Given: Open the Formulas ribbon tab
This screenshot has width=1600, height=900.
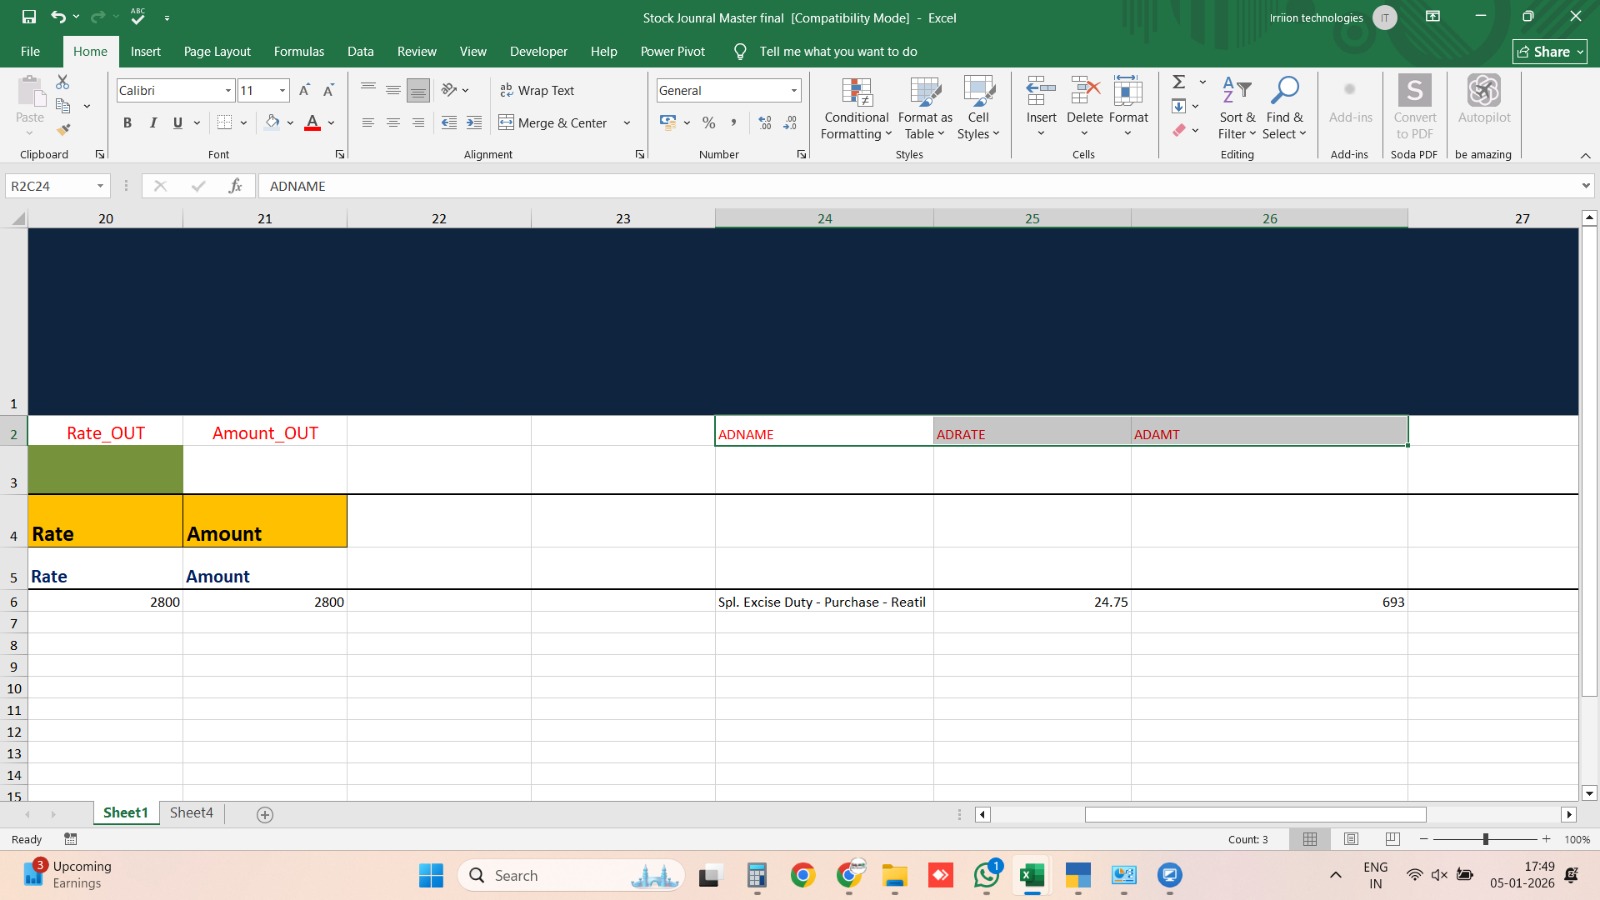Looking at the screenshot, I should tap(299, 52).
